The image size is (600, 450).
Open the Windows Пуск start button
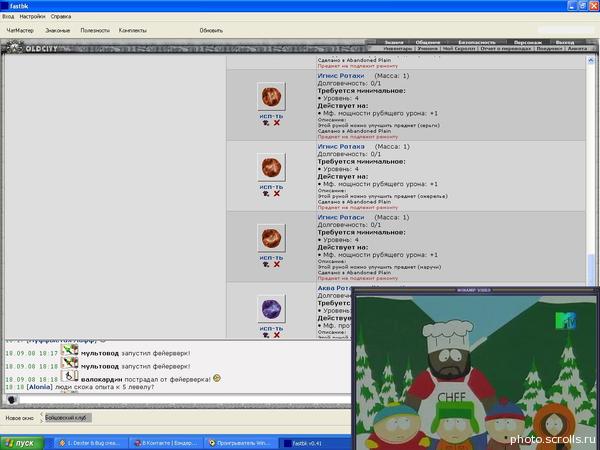coord(22,443)
